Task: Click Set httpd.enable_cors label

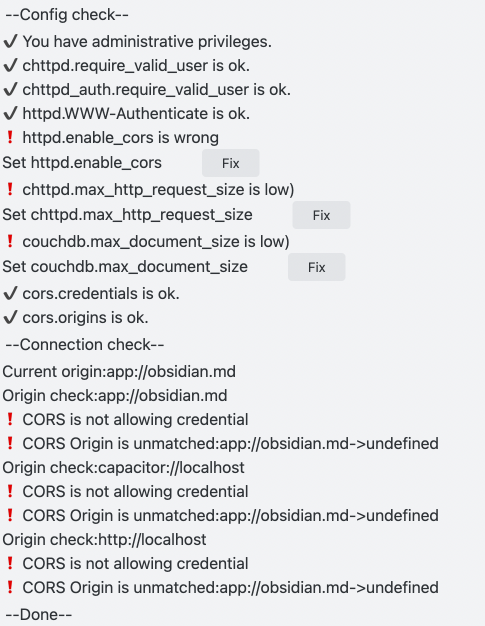Action: click(82, 163)
